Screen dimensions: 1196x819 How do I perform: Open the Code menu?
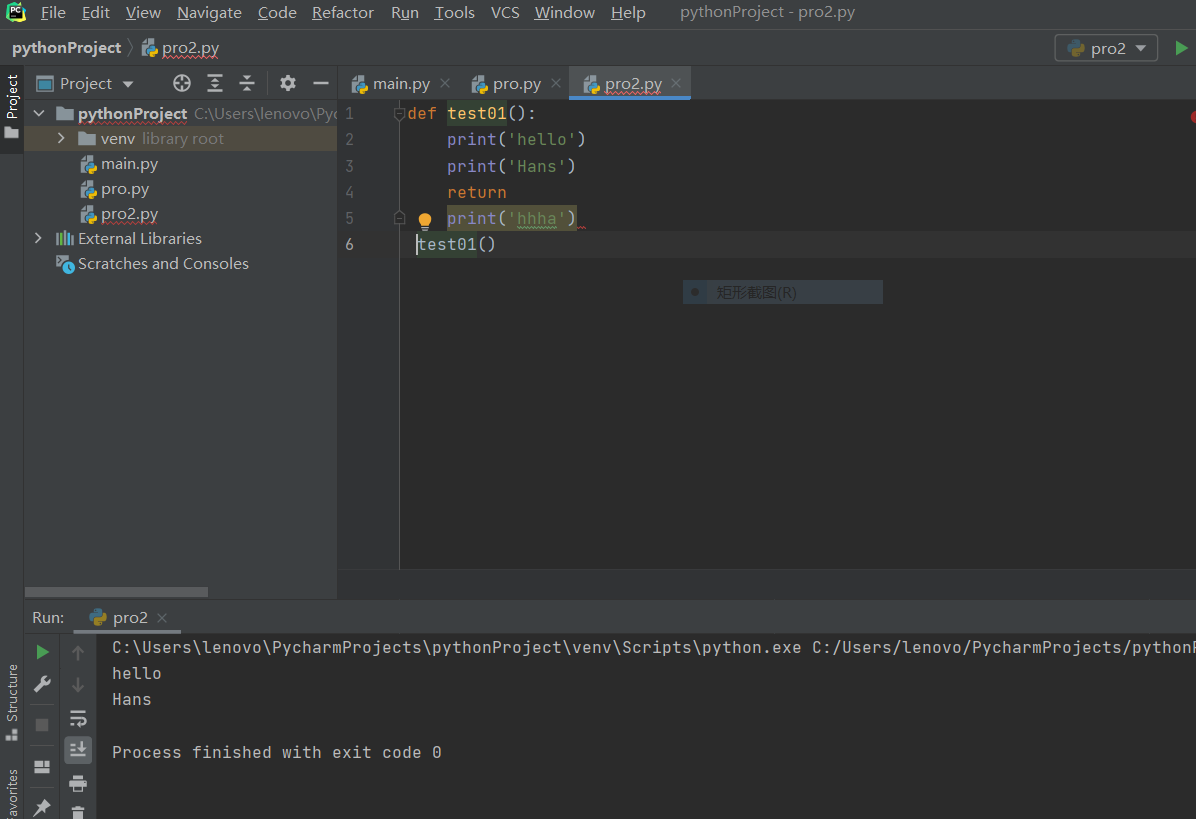tap(277, 13)
